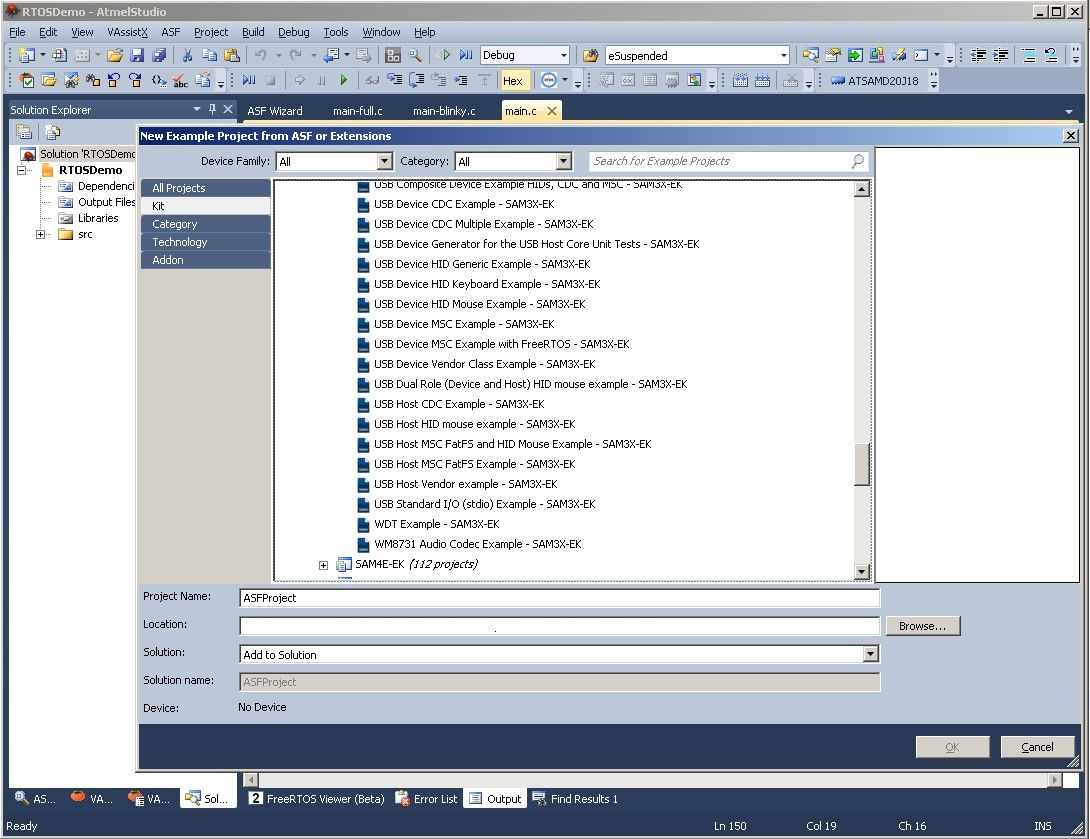Click the Search for Example Projects field
Image resolution: width=1090 pixels, height=839 pixels.
tap(719, 161)
